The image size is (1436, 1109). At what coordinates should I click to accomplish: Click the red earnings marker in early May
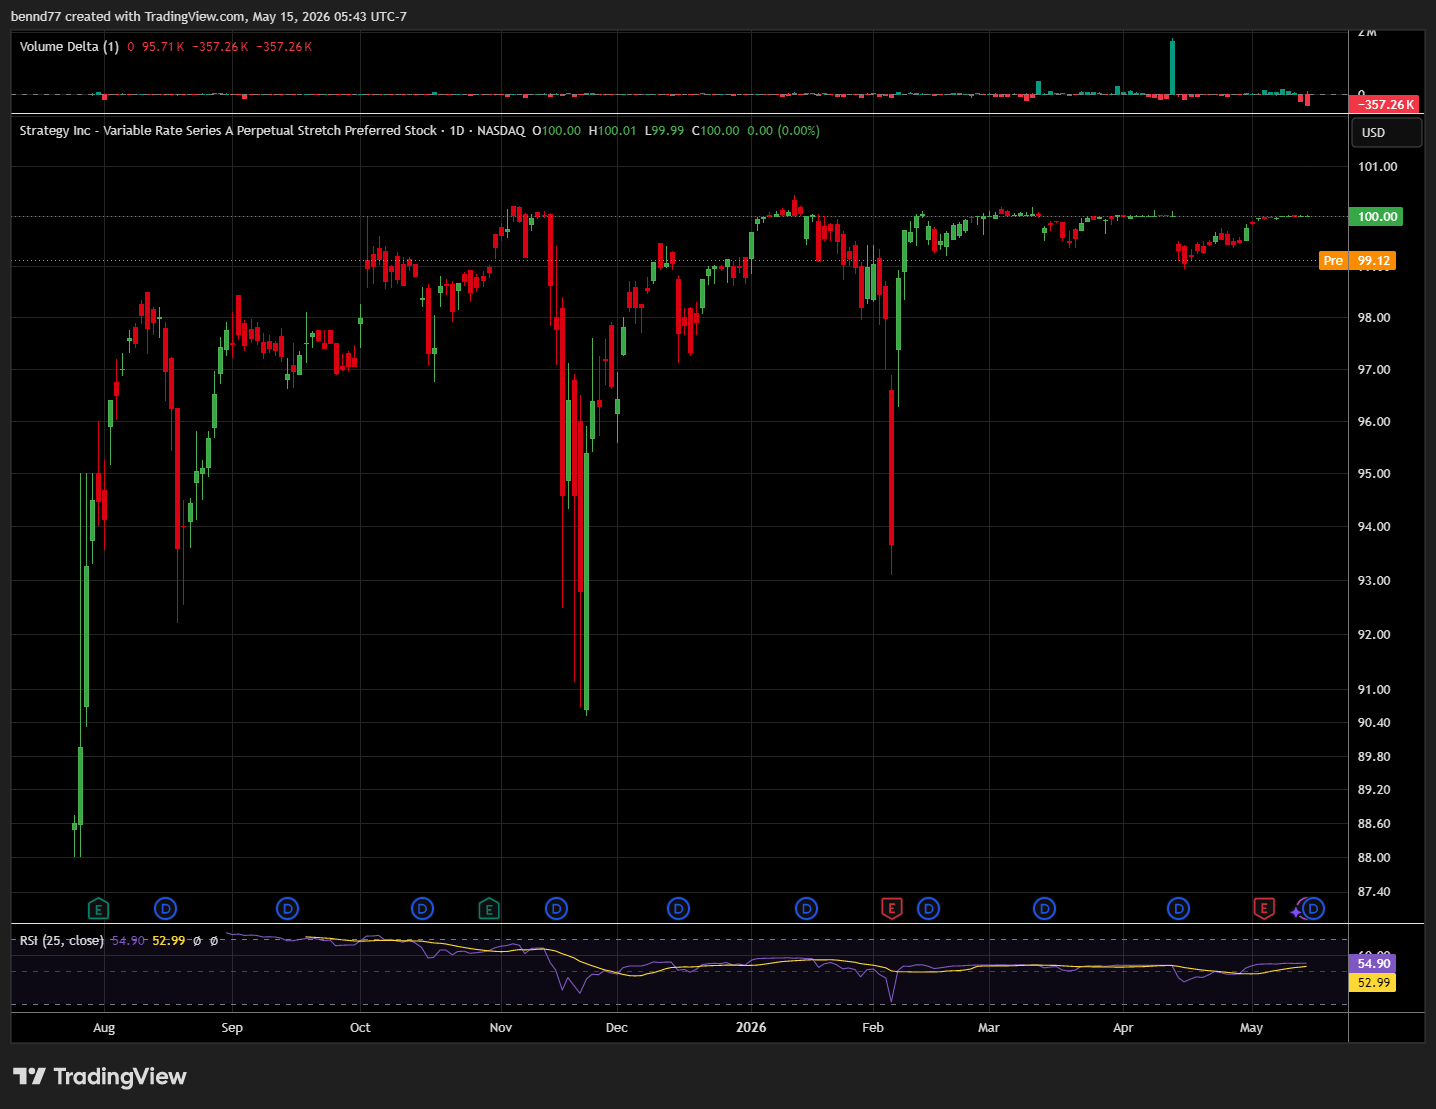(1264, 909)
